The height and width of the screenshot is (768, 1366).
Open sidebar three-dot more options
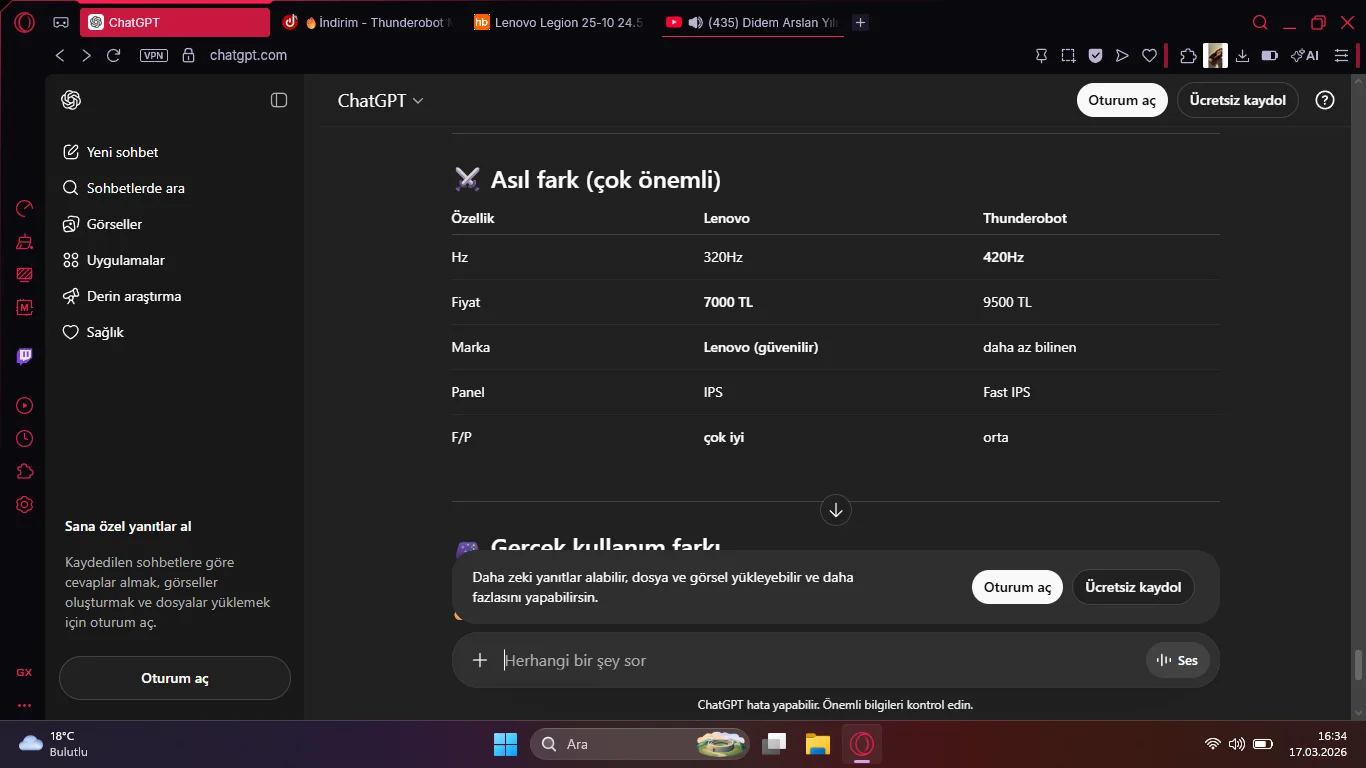[25, 705]
